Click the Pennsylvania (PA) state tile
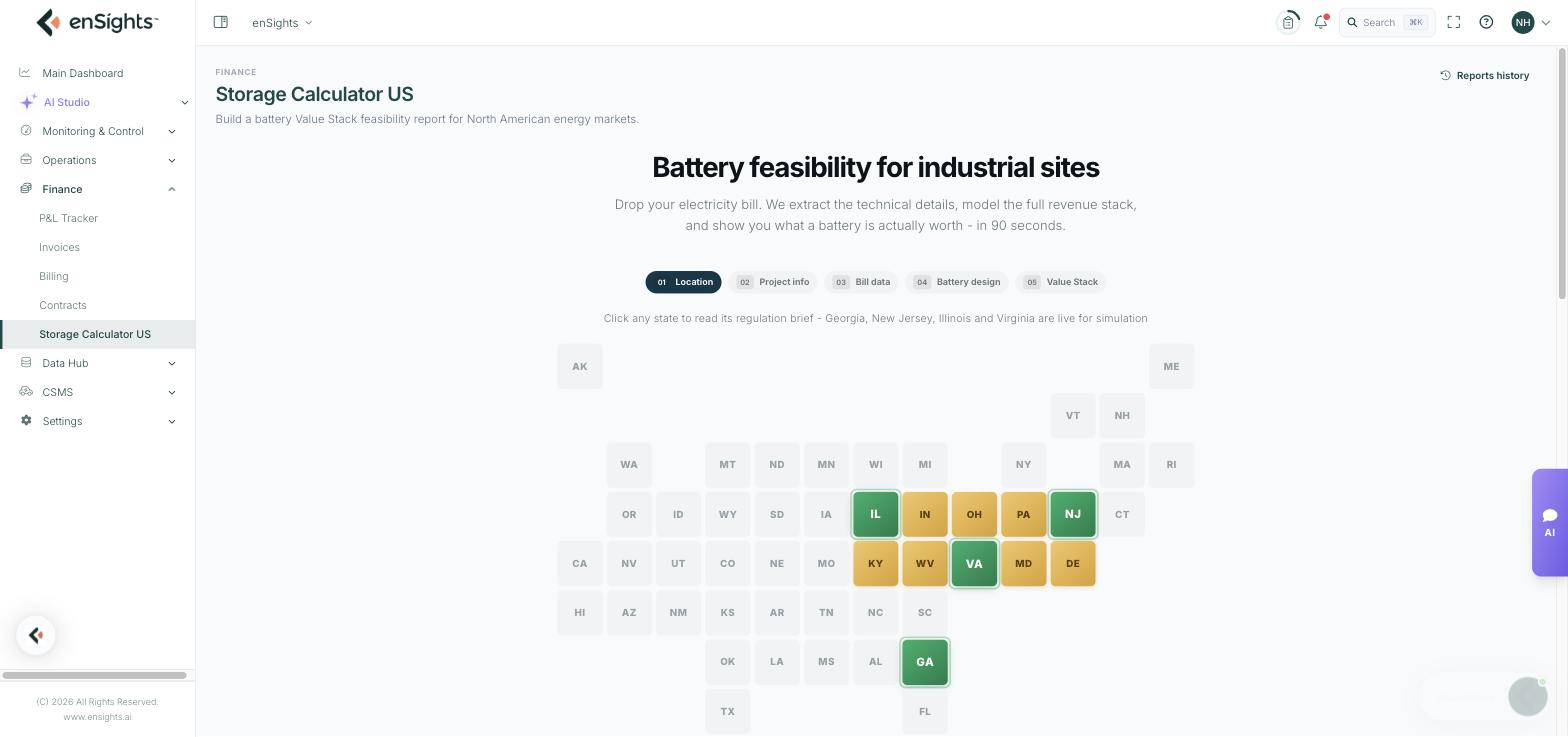Screen dimensions: 1568x737 coord(1023,514)
